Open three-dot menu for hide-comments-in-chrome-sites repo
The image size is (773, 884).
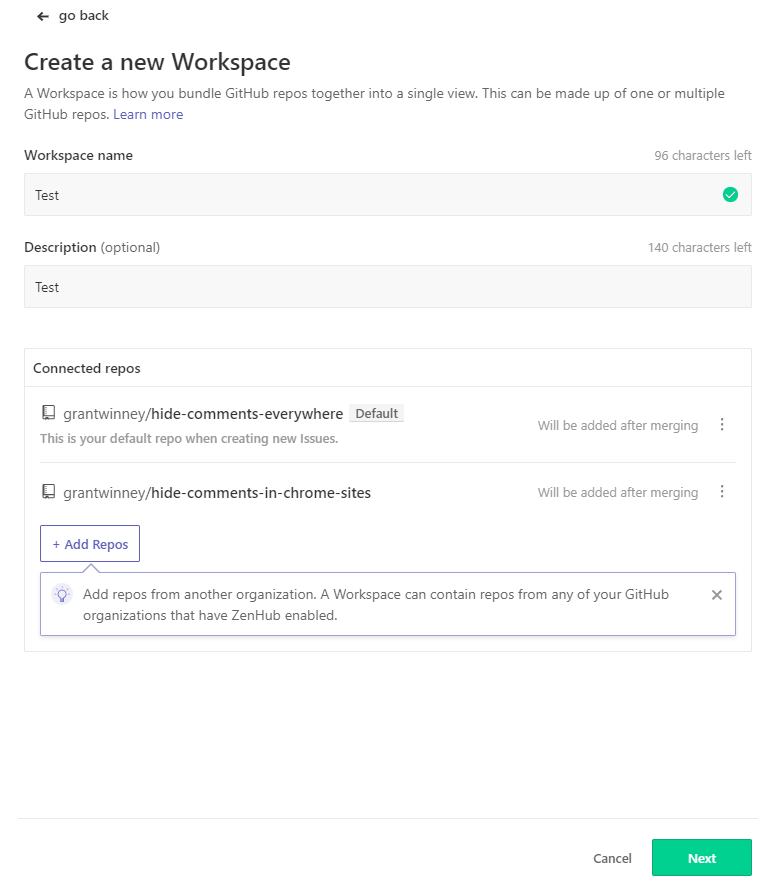tap(722, 492)
